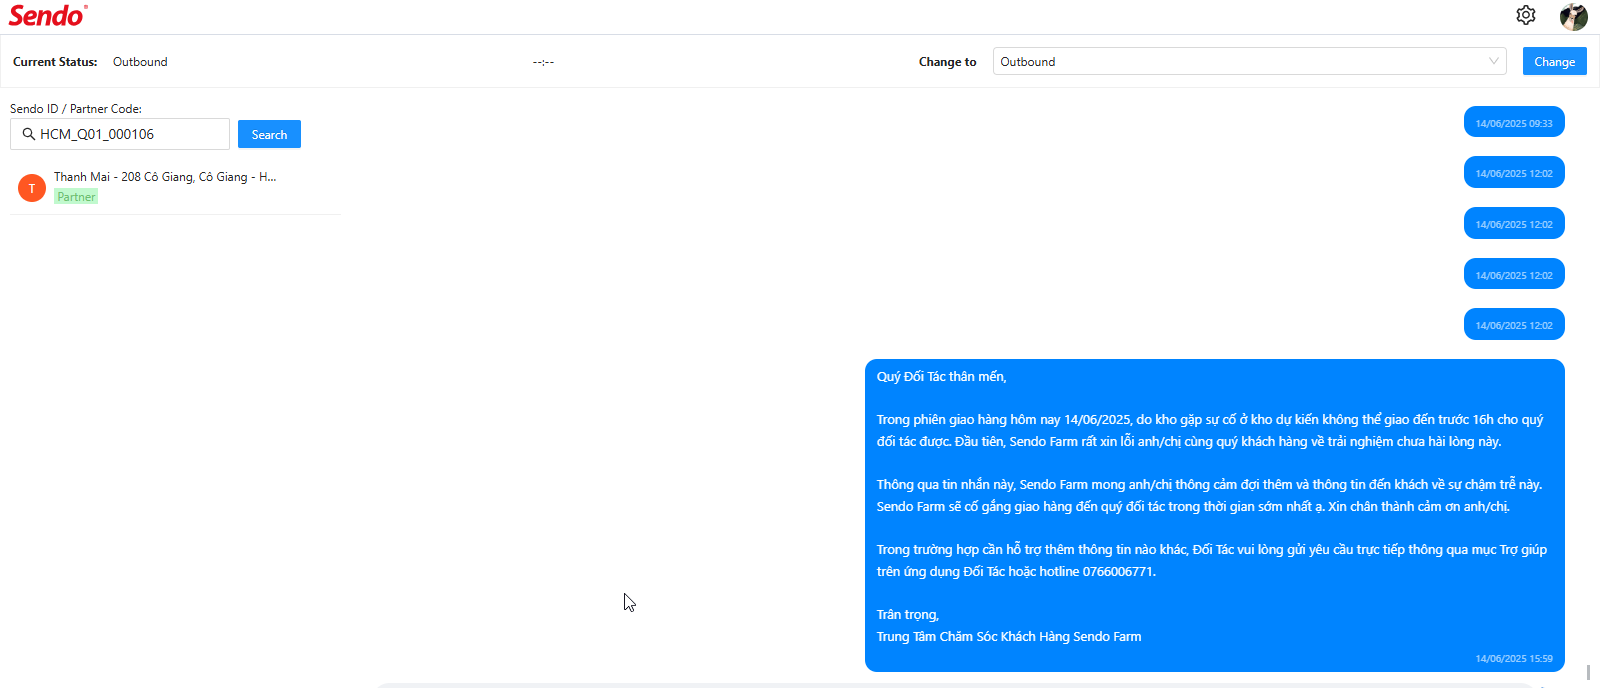The image size is (1600, 688).
Task: Focus the Sendo ID / Partner Code field
Action: point(120,134)
